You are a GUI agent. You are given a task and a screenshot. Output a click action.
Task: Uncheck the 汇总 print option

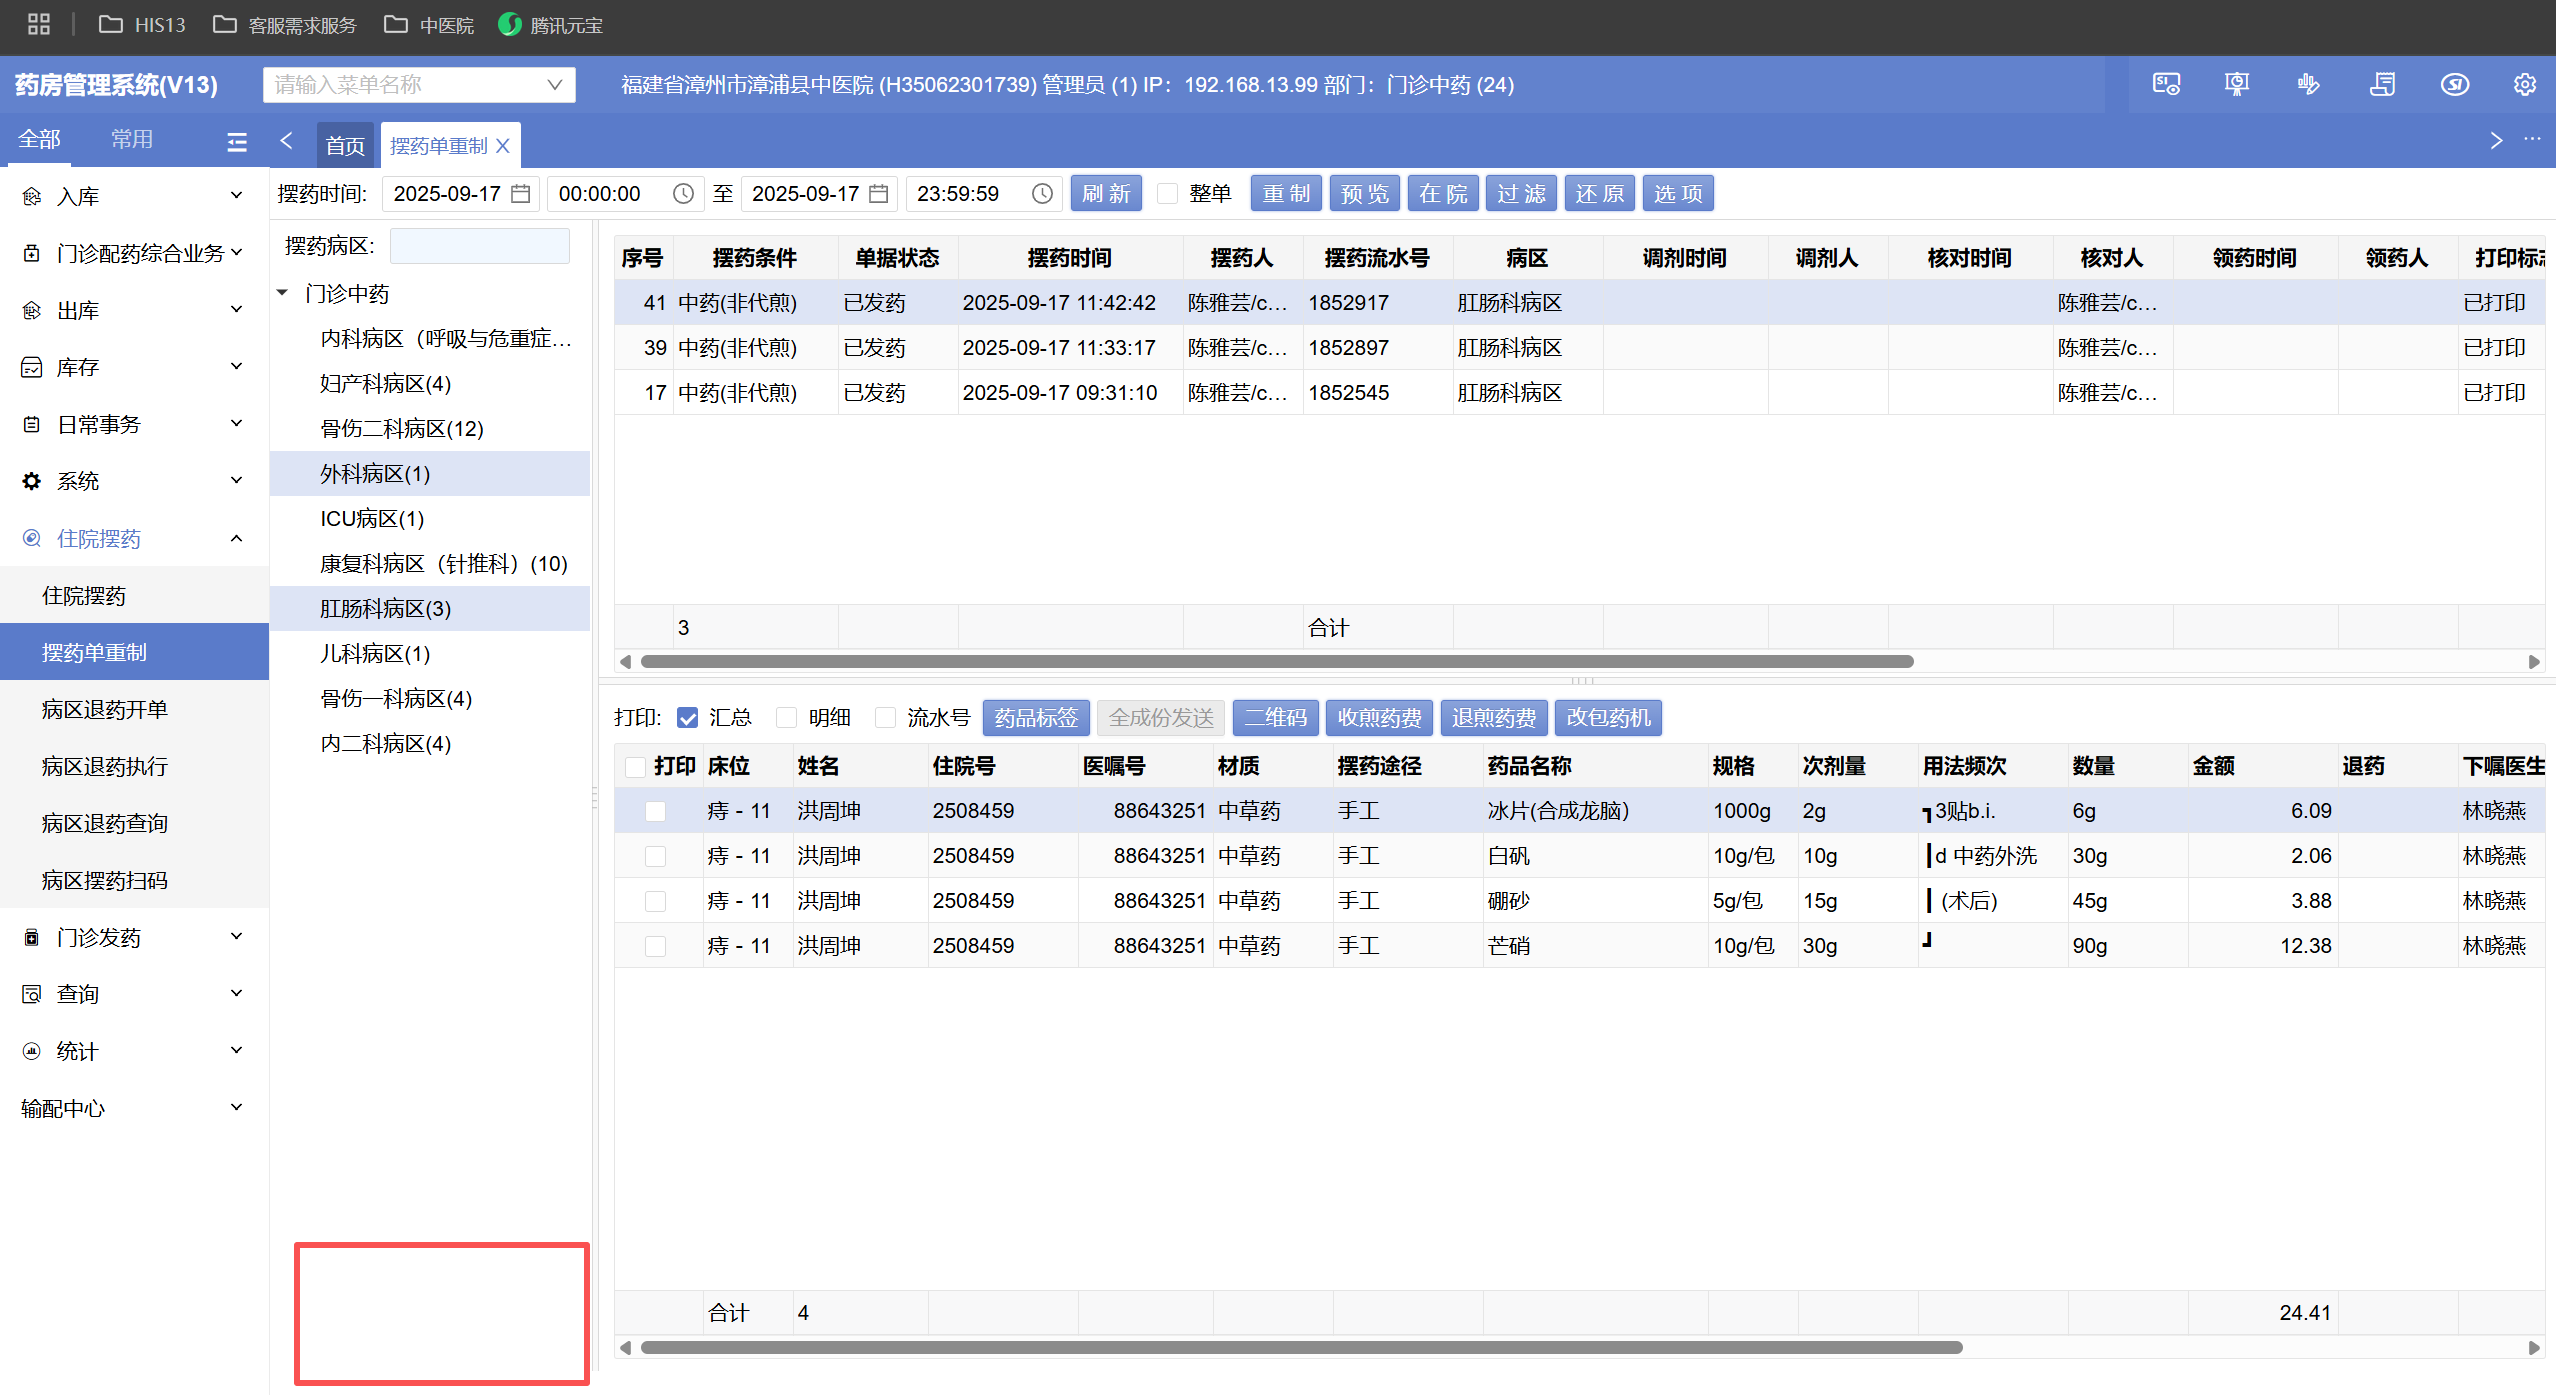(x=687, y=718)
